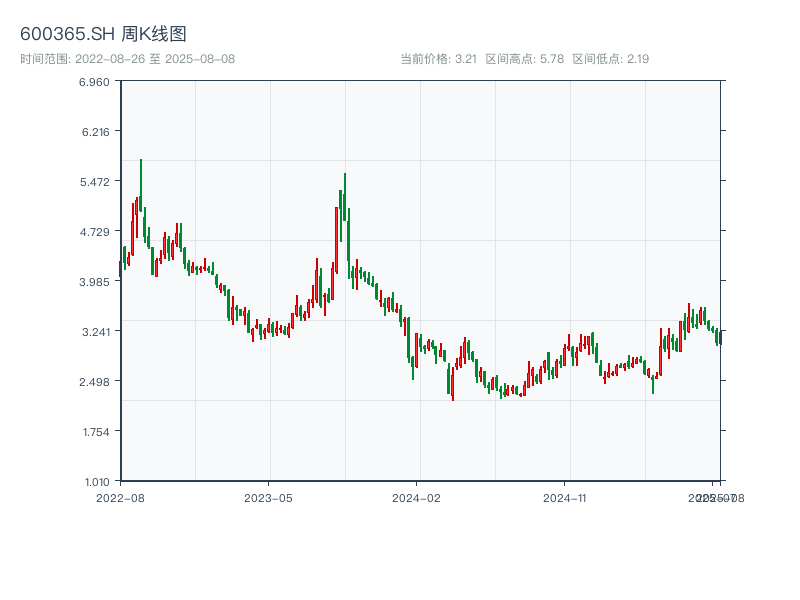Click the current price label 当前价格: 3.21

point(438,59)
